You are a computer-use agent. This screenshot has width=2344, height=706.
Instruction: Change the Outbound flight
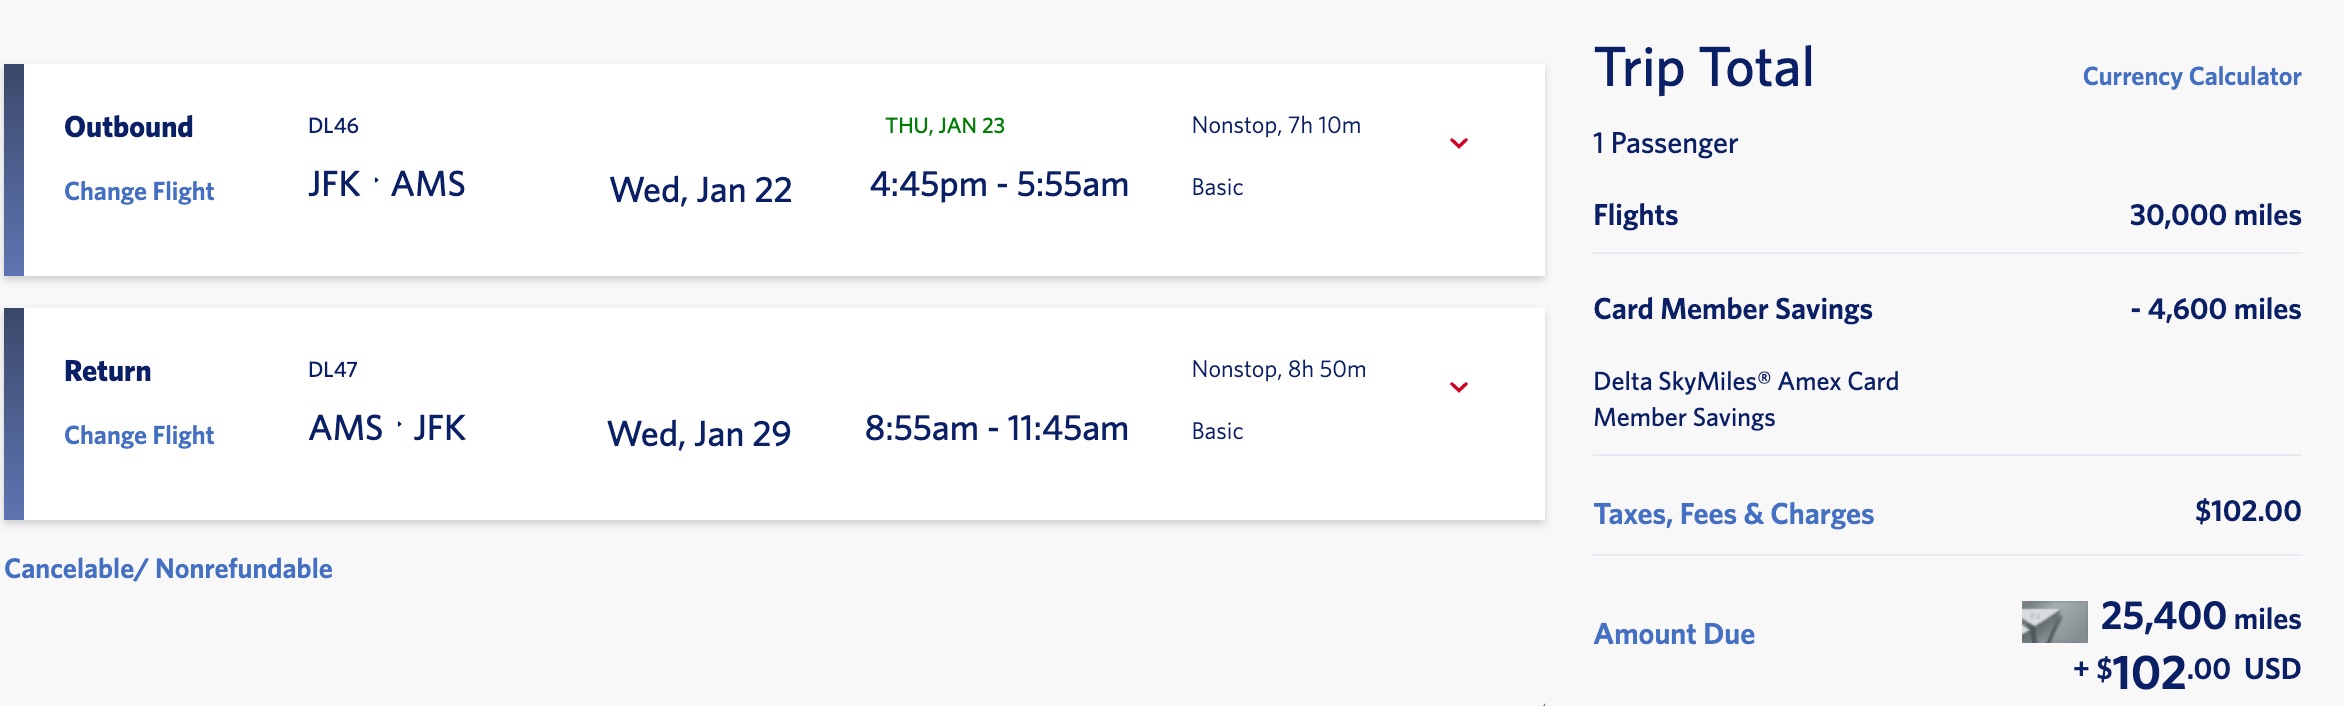click(x=139, y=191)
